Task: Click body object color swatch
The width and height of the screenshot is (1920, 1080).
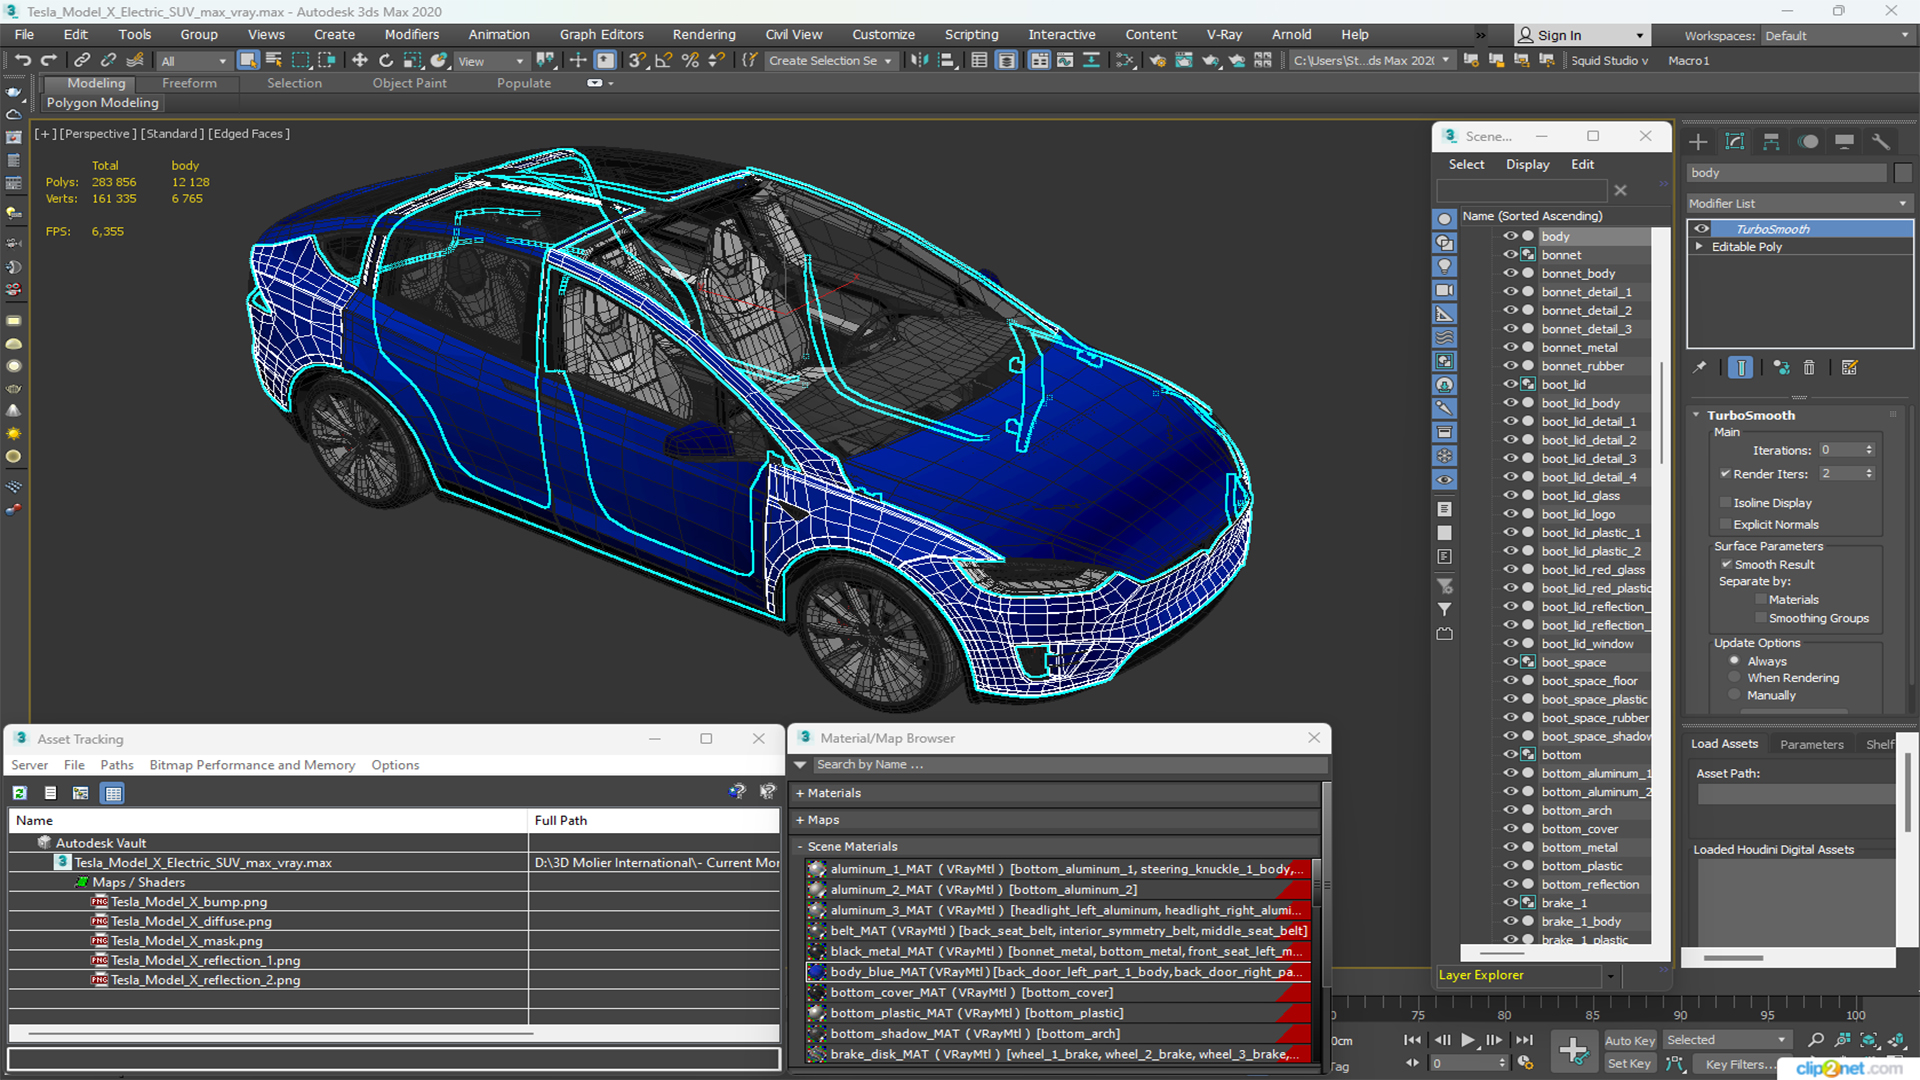Action: [x=1903, y=173]
